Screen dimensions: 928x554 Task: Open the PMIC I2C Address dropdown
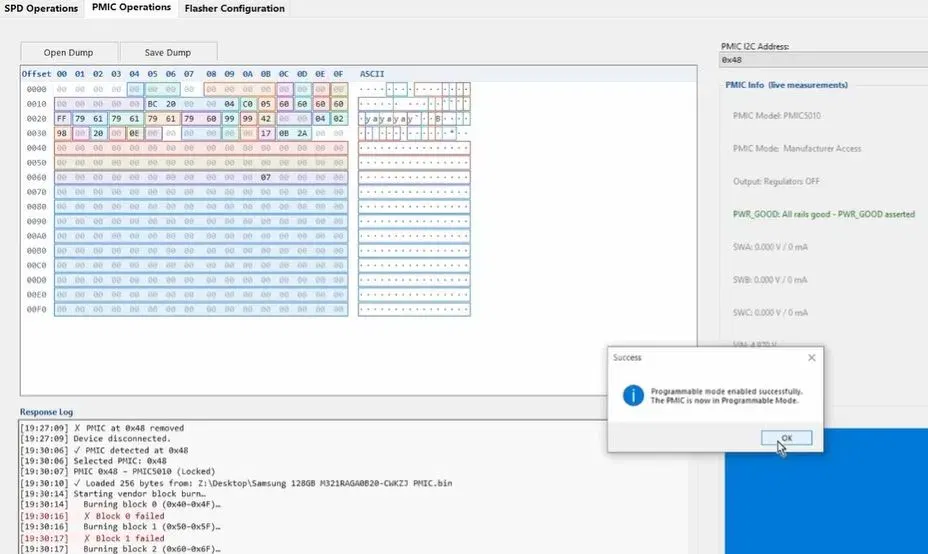pos(823,60)
